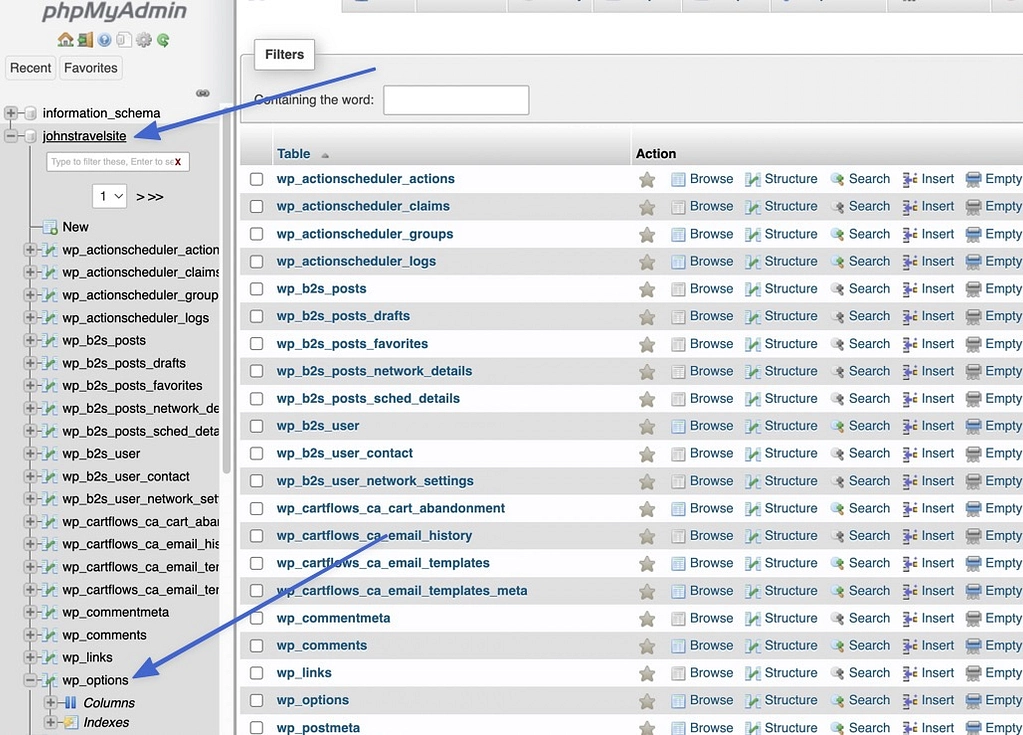Click the navigation panel vertical scrollbar
The image size is (1023, 735).
(x=226, y=290)
